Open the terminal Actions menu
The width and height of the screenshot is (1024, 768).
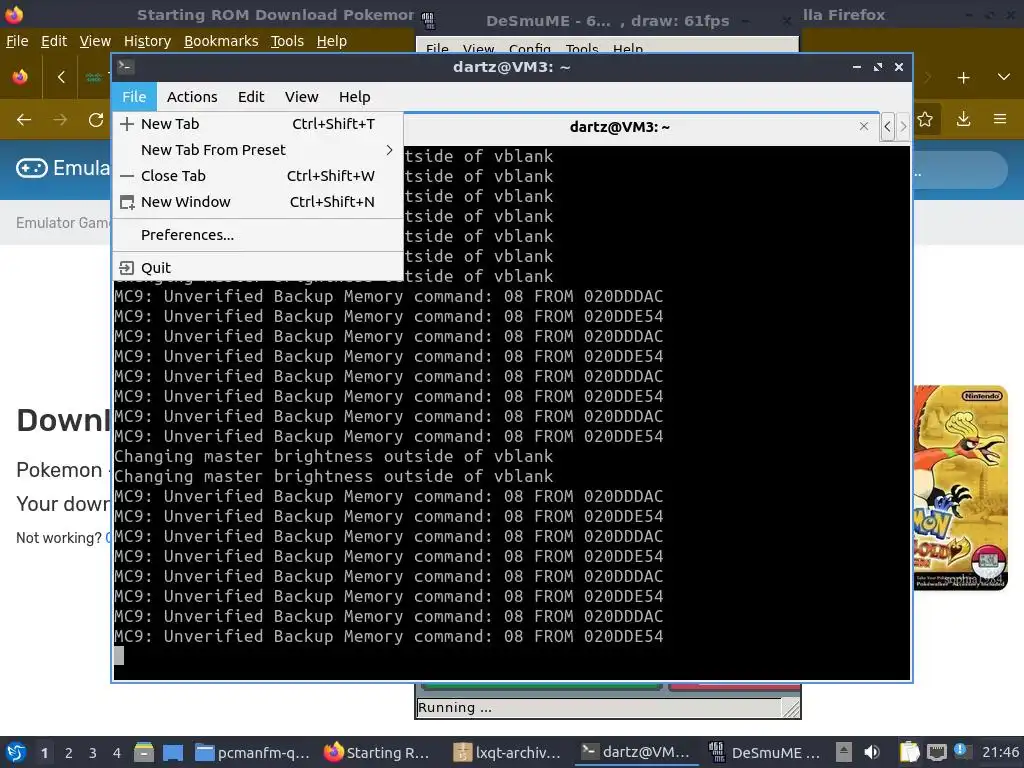coord(192,97)
